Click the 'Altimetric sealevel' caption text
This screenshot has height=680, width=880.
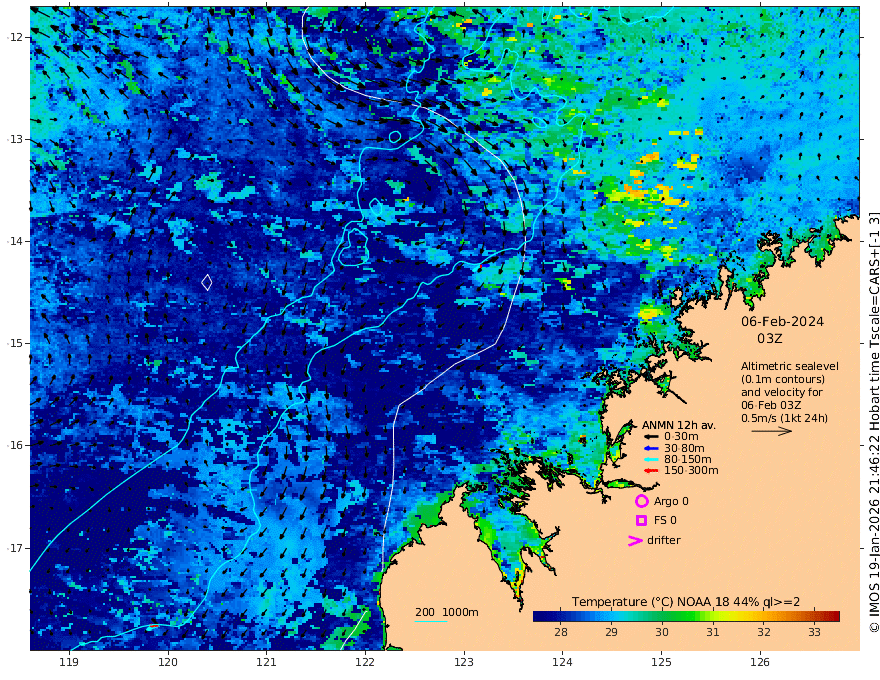tap(790, 366)
